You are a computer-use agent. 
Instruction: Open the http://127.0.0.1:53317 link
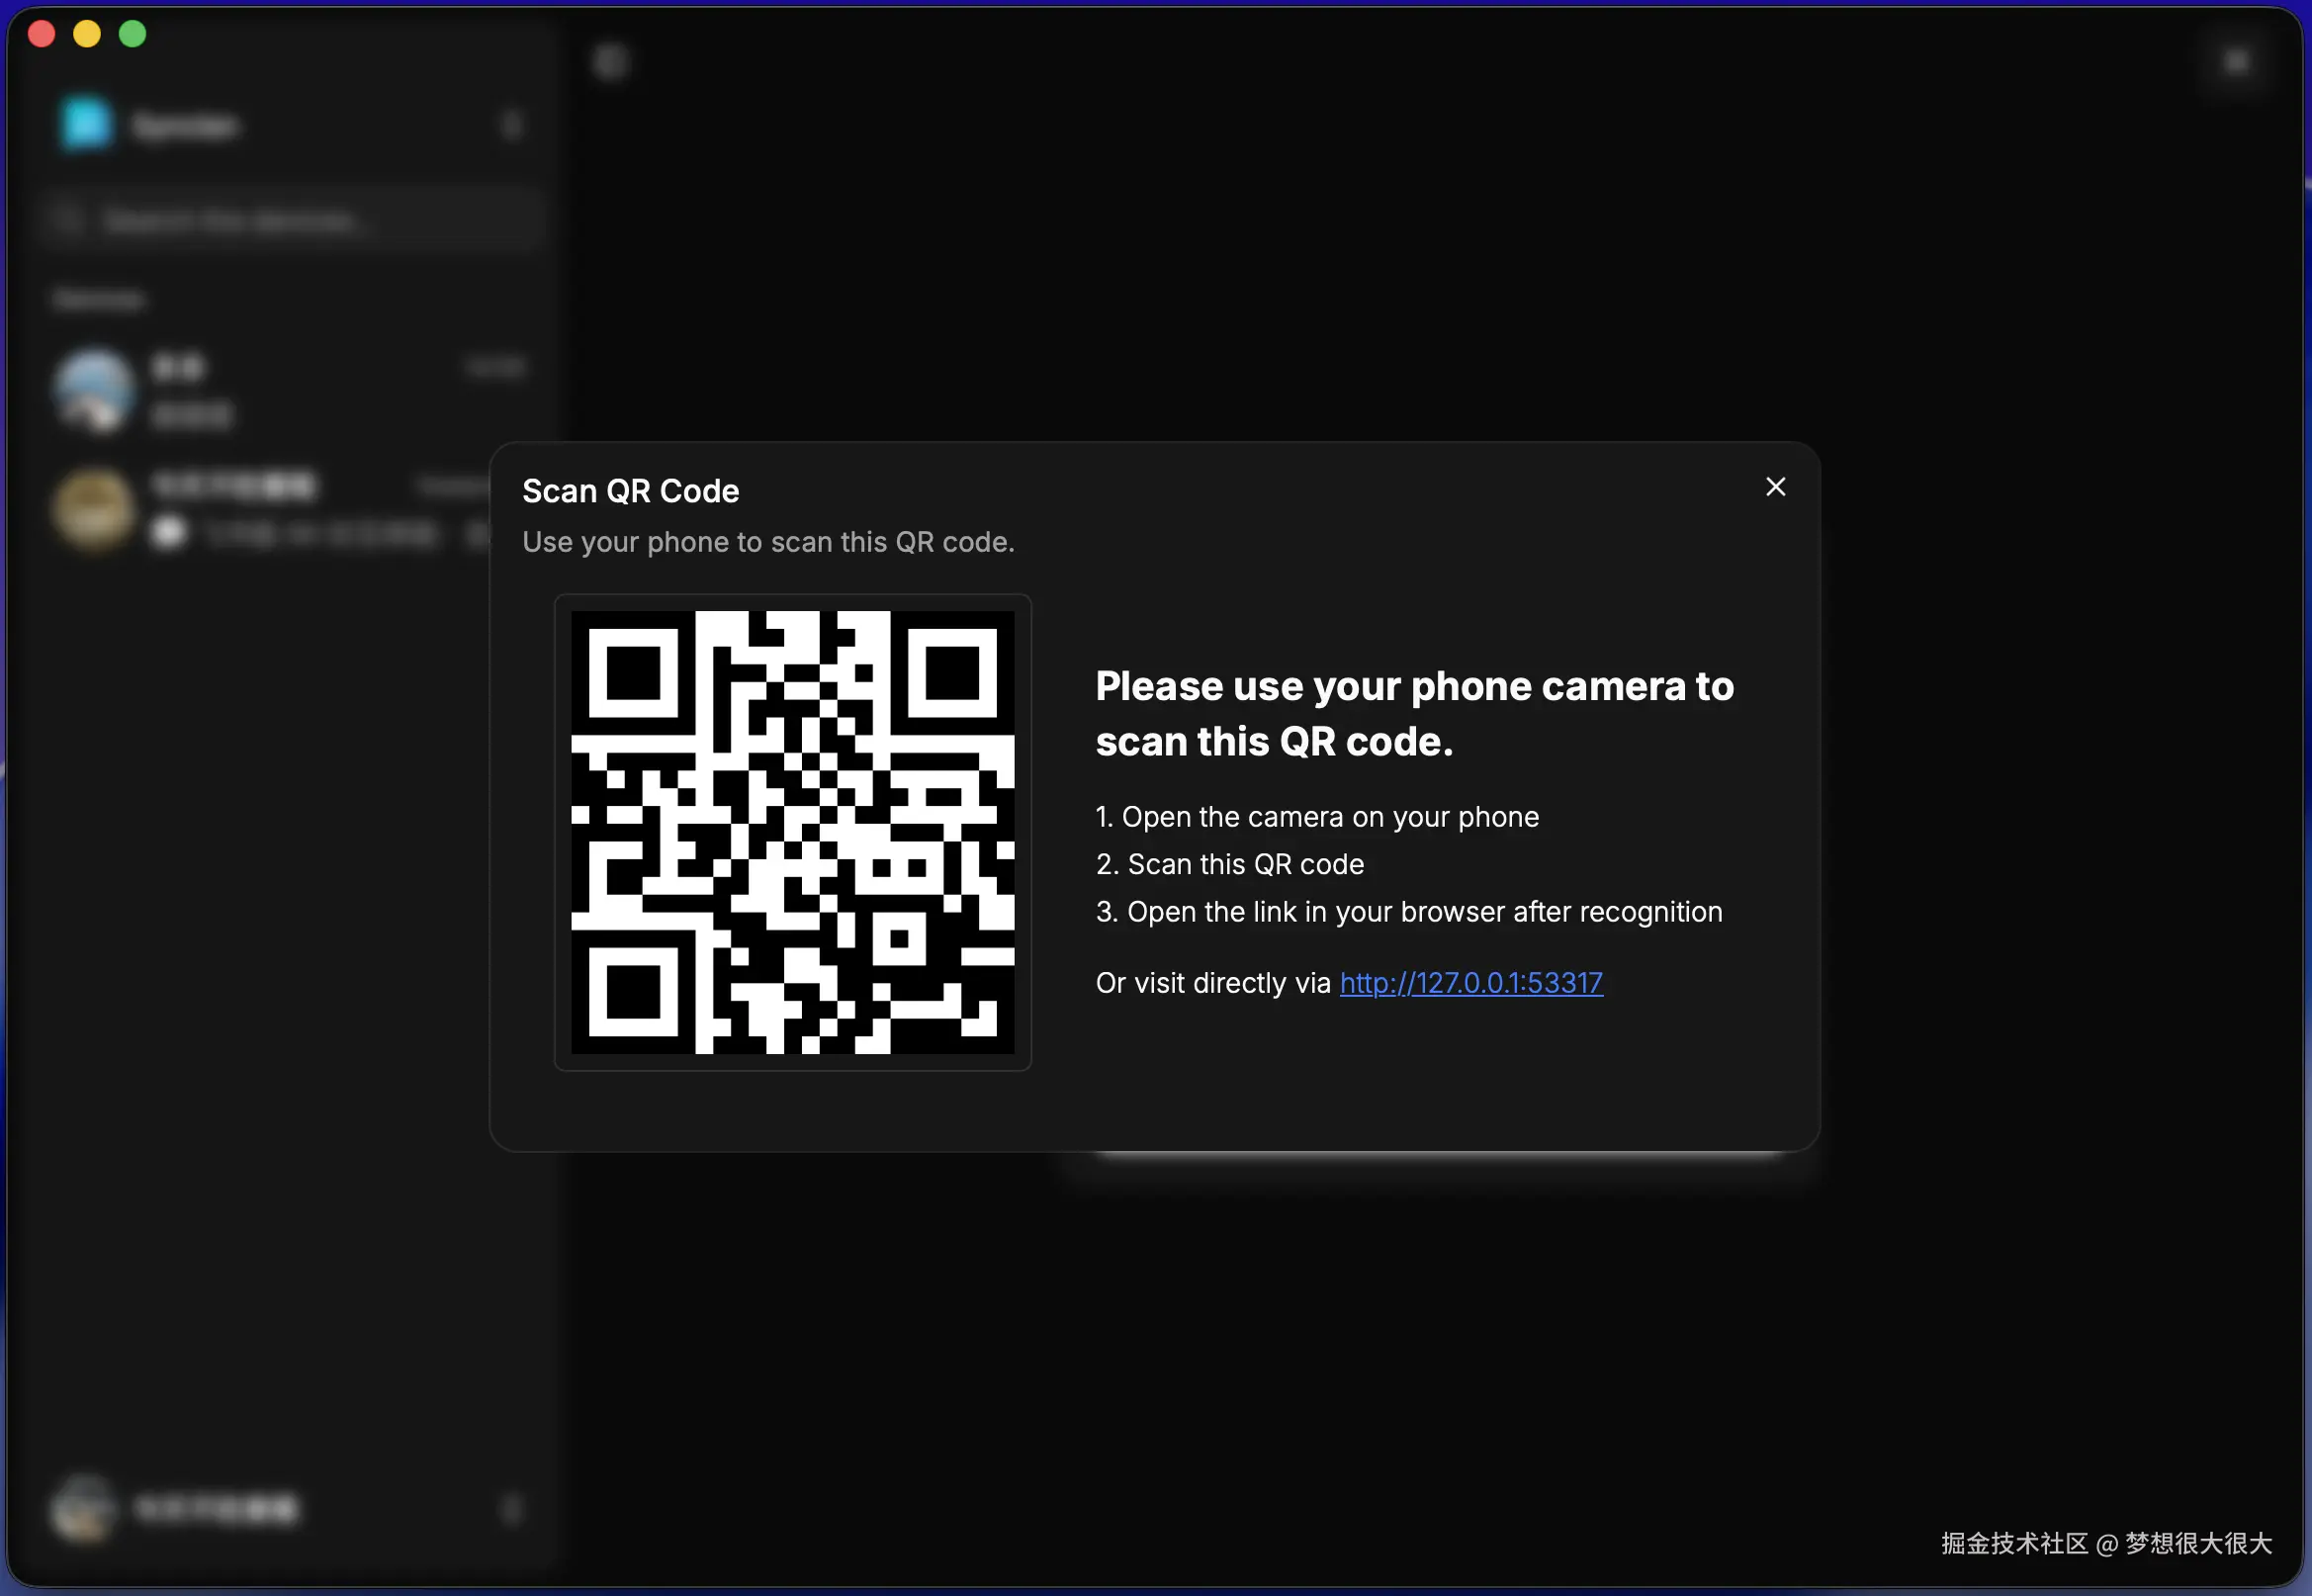click(1471, 983)
